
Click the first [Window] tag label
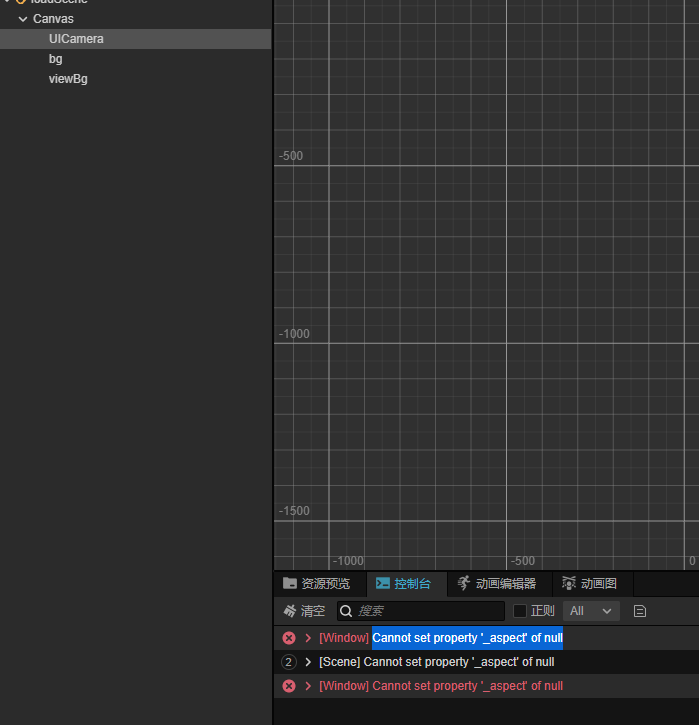click(344, 638)
